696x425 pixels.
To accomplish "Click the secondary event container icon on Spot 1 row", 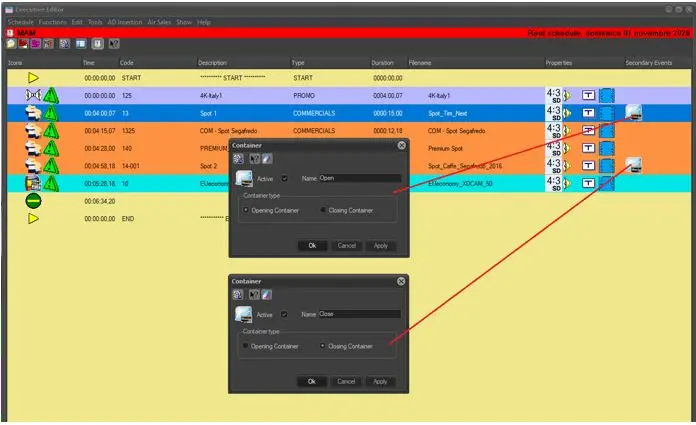I will pos(633,112).
